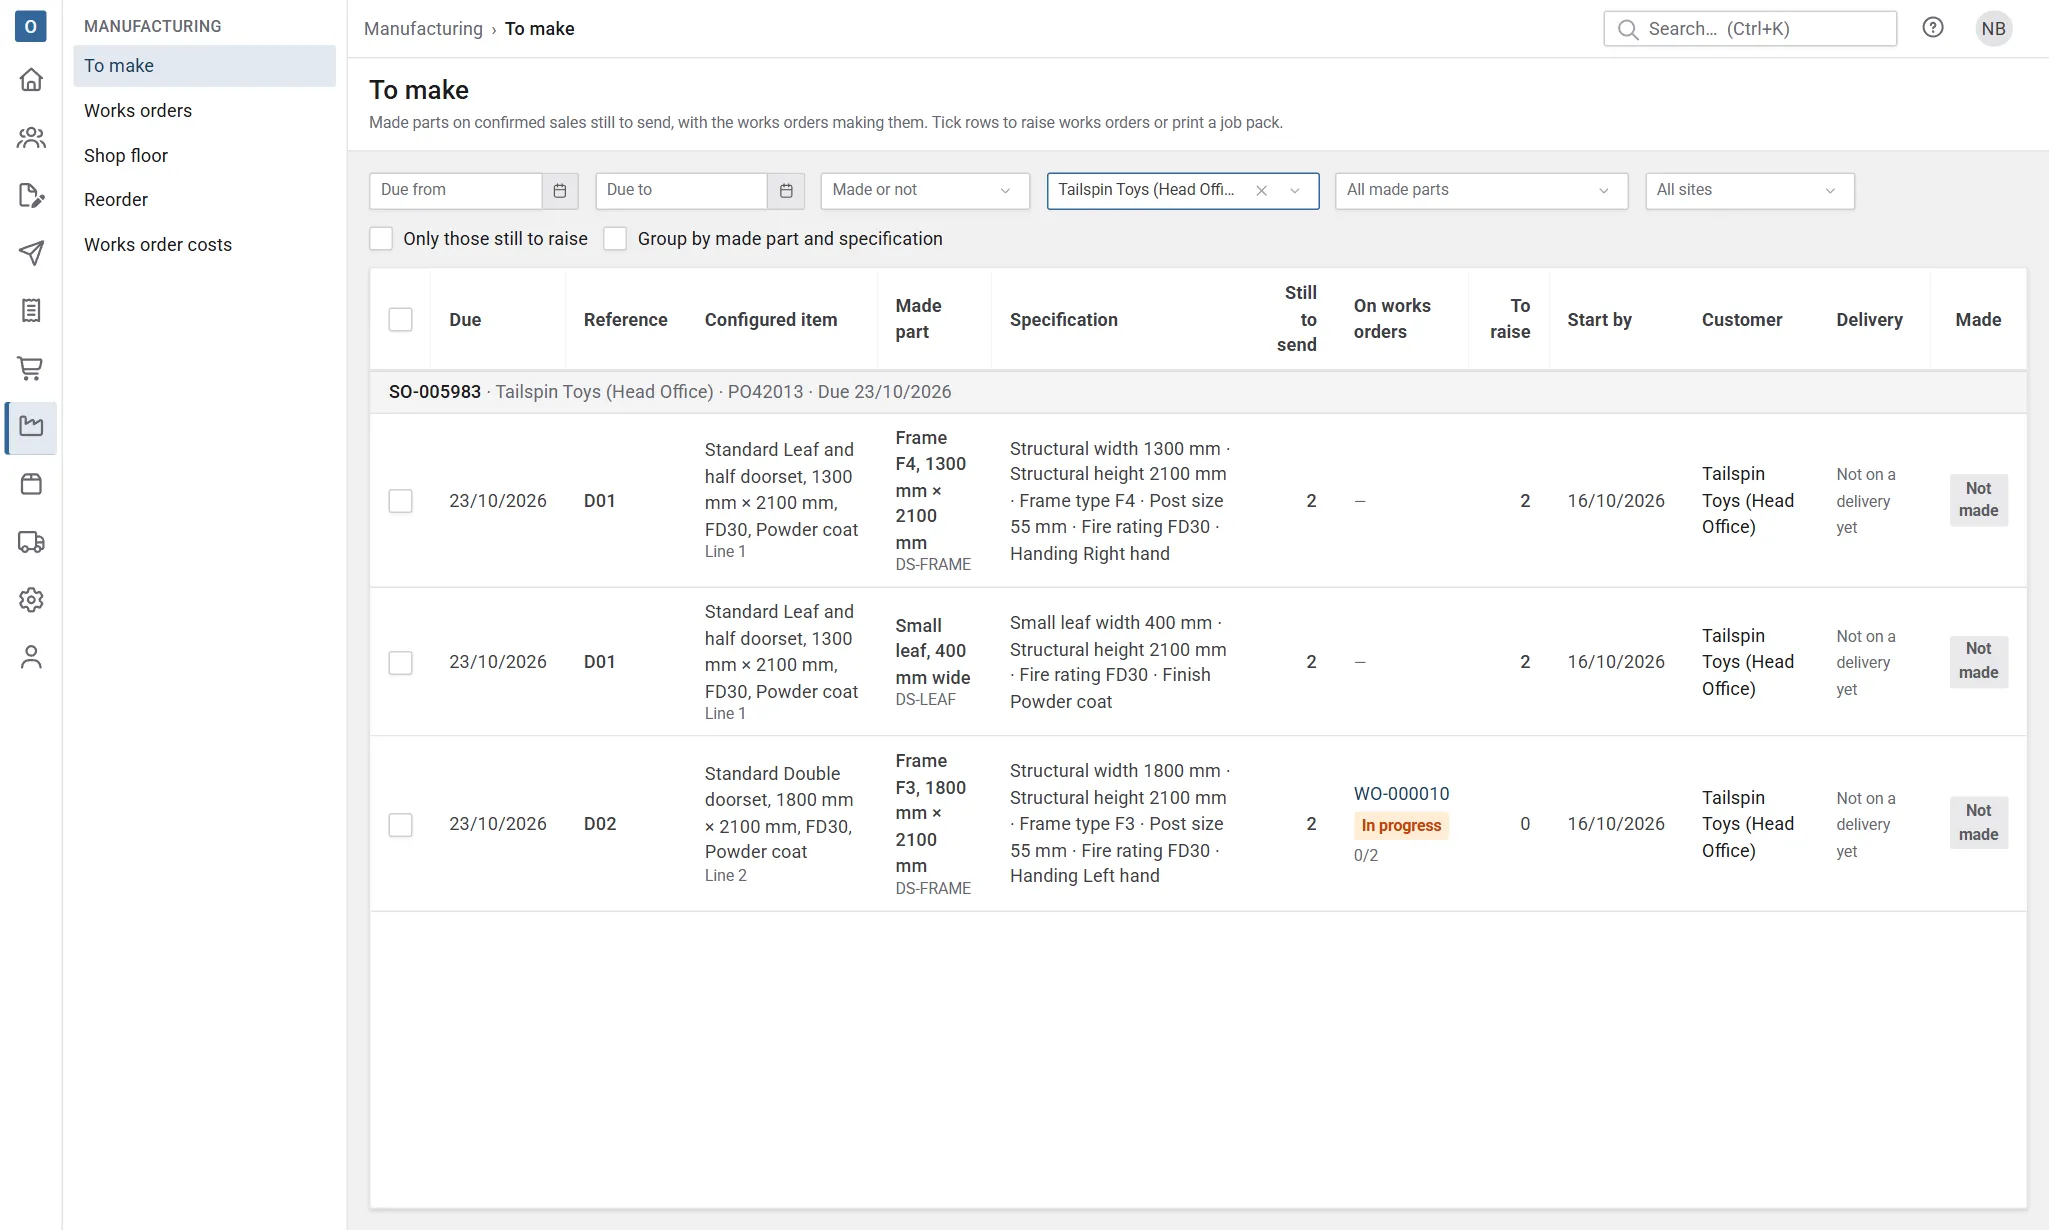Select To make in the menu
Viewport: 2049px width, 1230px height.
[x=204, y=66]
